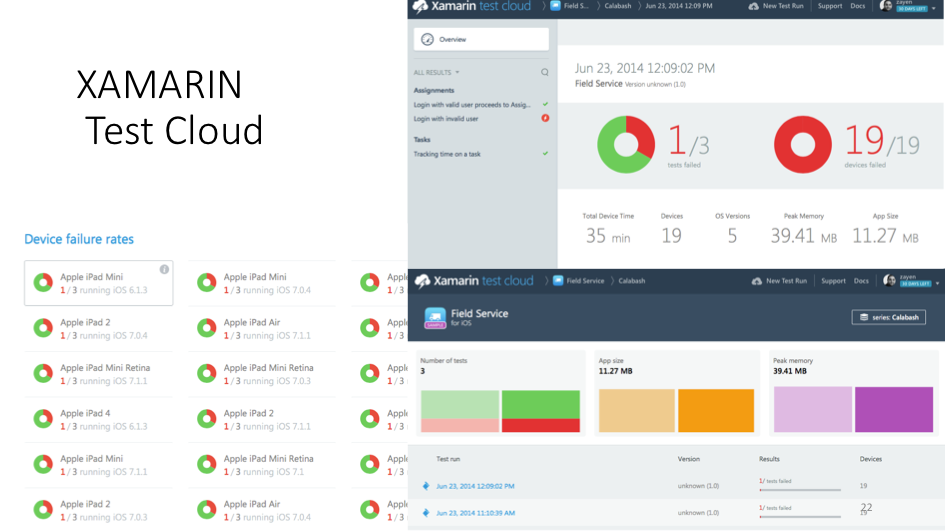945x532 pixels.
Task: Click the search magnifier icon next to ALL RESULTS
Action: (545, 72)
